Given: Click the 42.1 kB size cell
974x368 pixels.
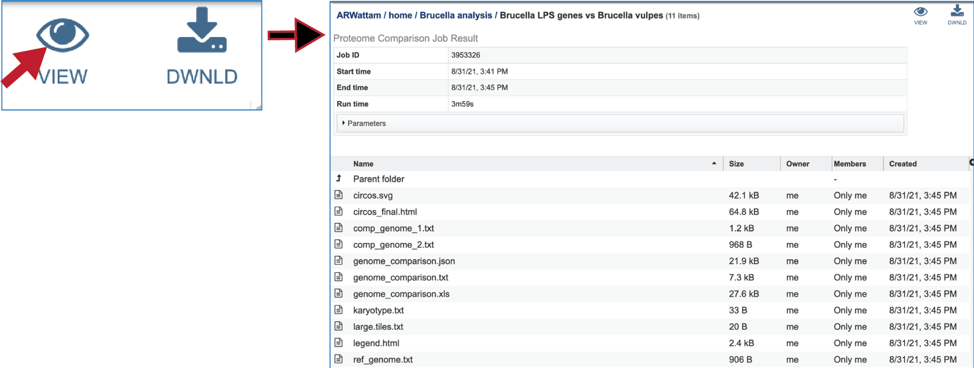Looking at the screenshot, I should click(x=744, y=195).
